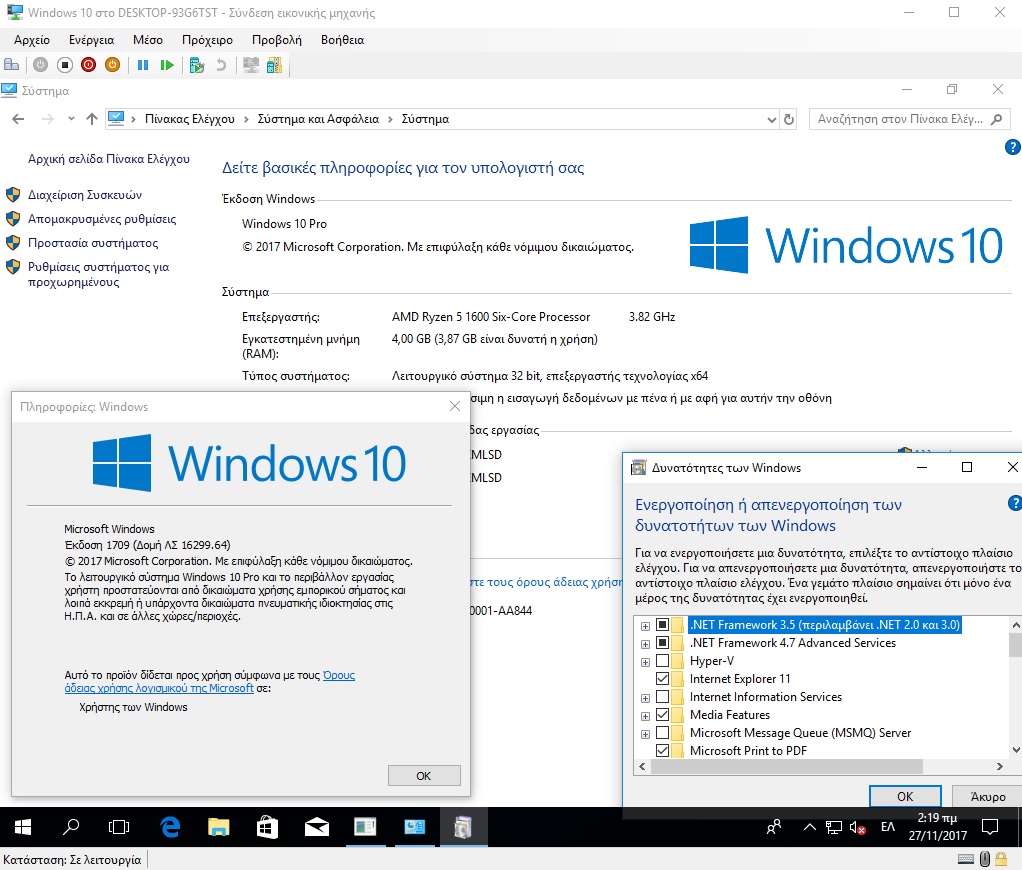Refresh the Σύστημα address bar

tap(789, 119)
